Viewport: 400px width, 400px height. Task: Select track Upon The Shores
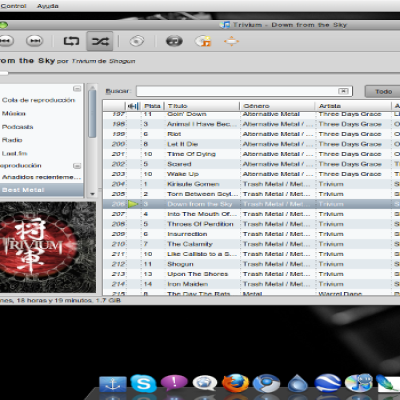tap(251, 274)
